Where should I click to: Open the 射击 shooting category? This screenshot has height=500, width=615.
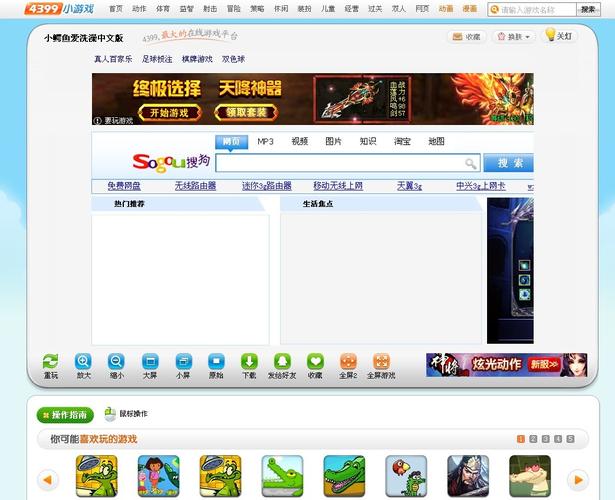point(210,9)
